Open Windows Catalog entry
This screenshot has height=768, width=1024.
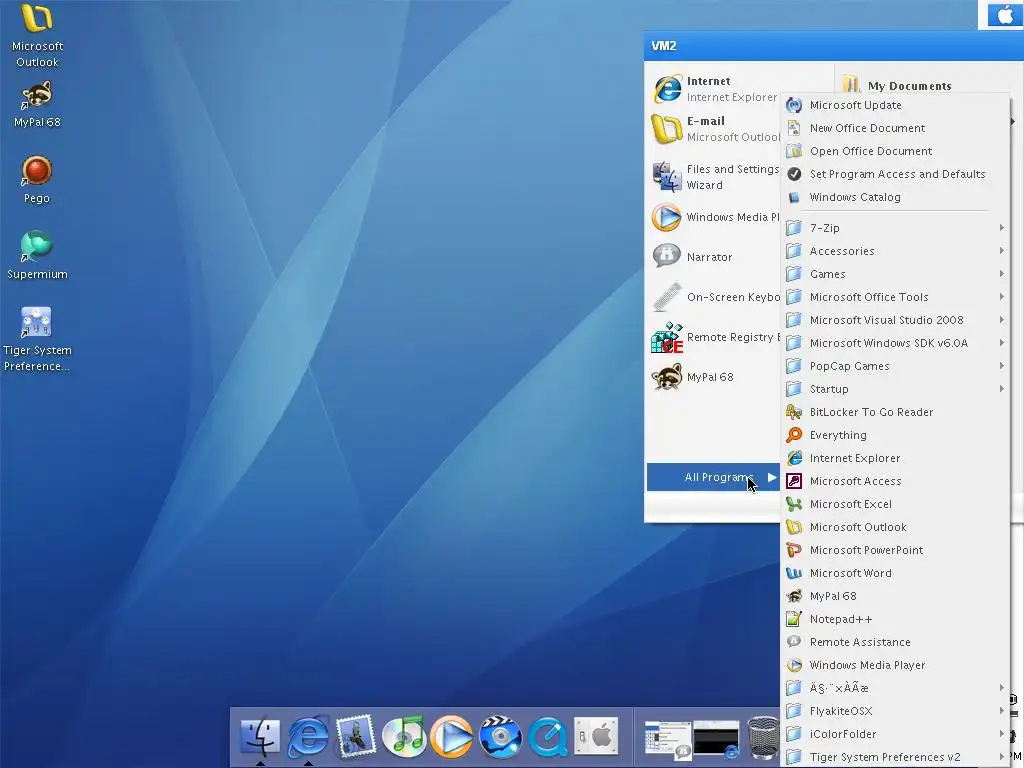point(895,197)
